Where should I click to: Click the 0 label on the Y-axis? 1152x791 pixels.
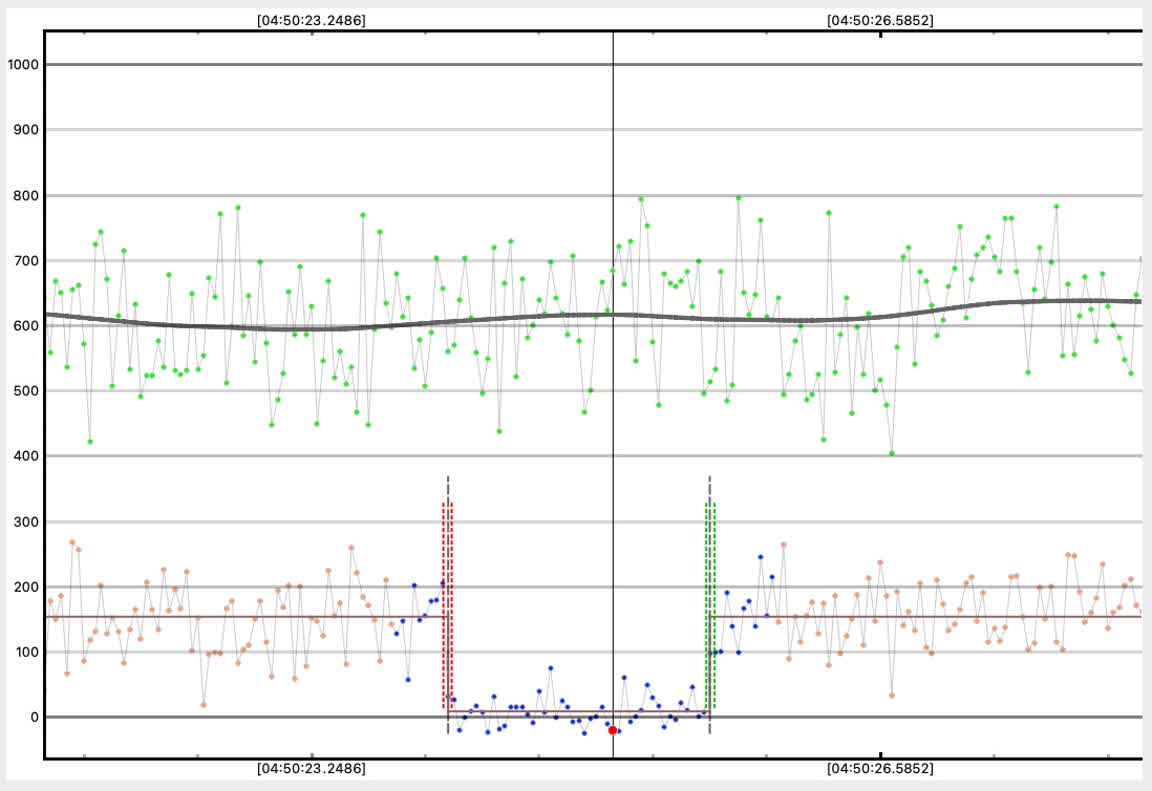[33, 717]
